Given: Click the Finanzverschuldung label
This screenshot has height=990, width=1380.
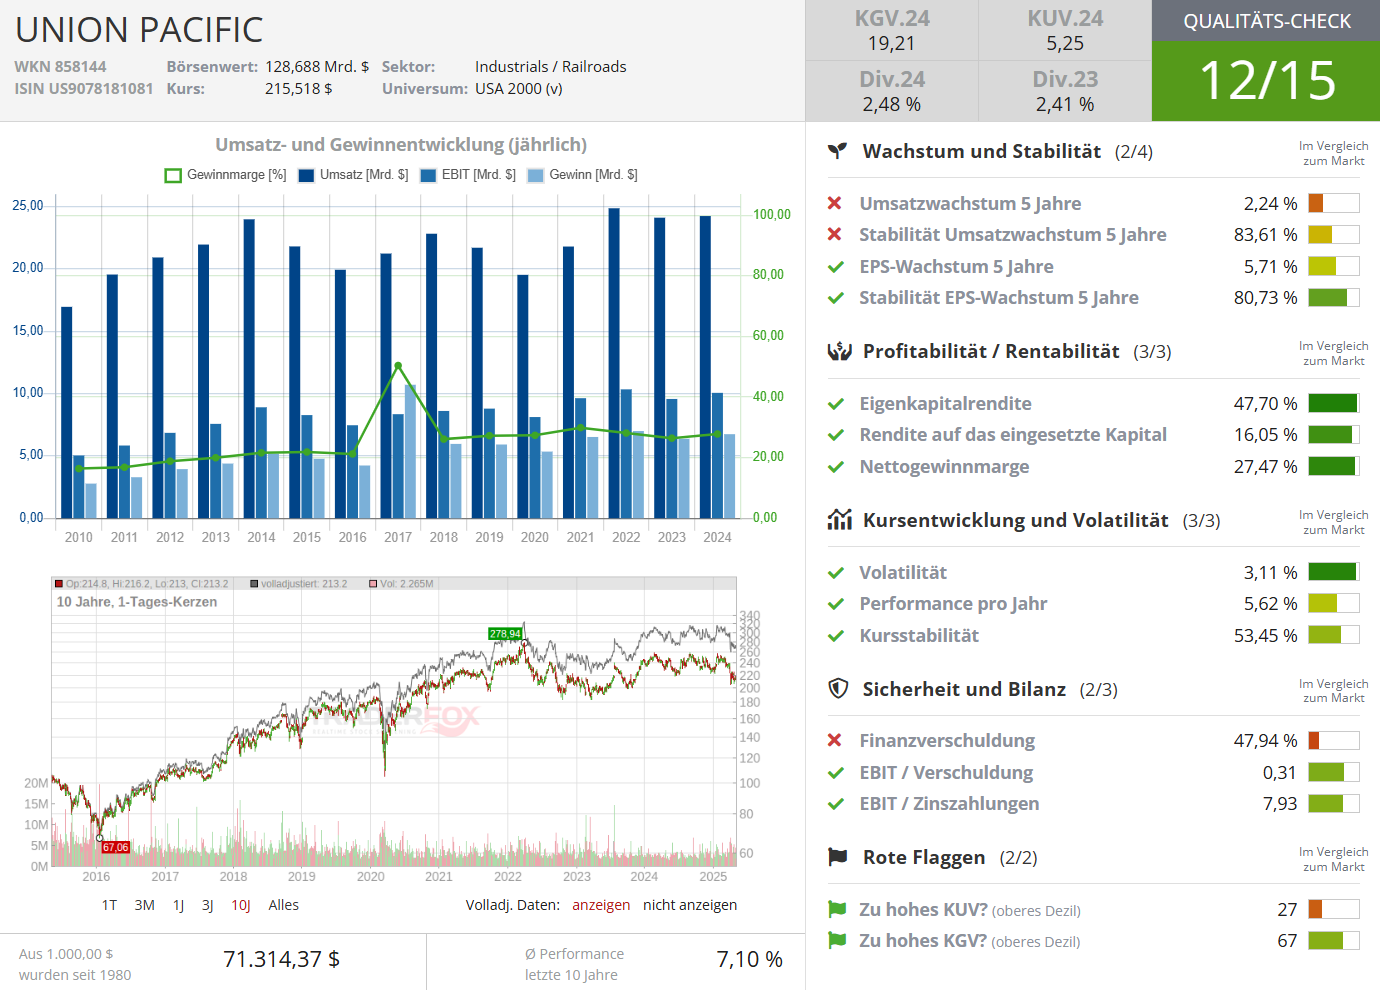Looking at the screenshot, I should coord(947,740).
